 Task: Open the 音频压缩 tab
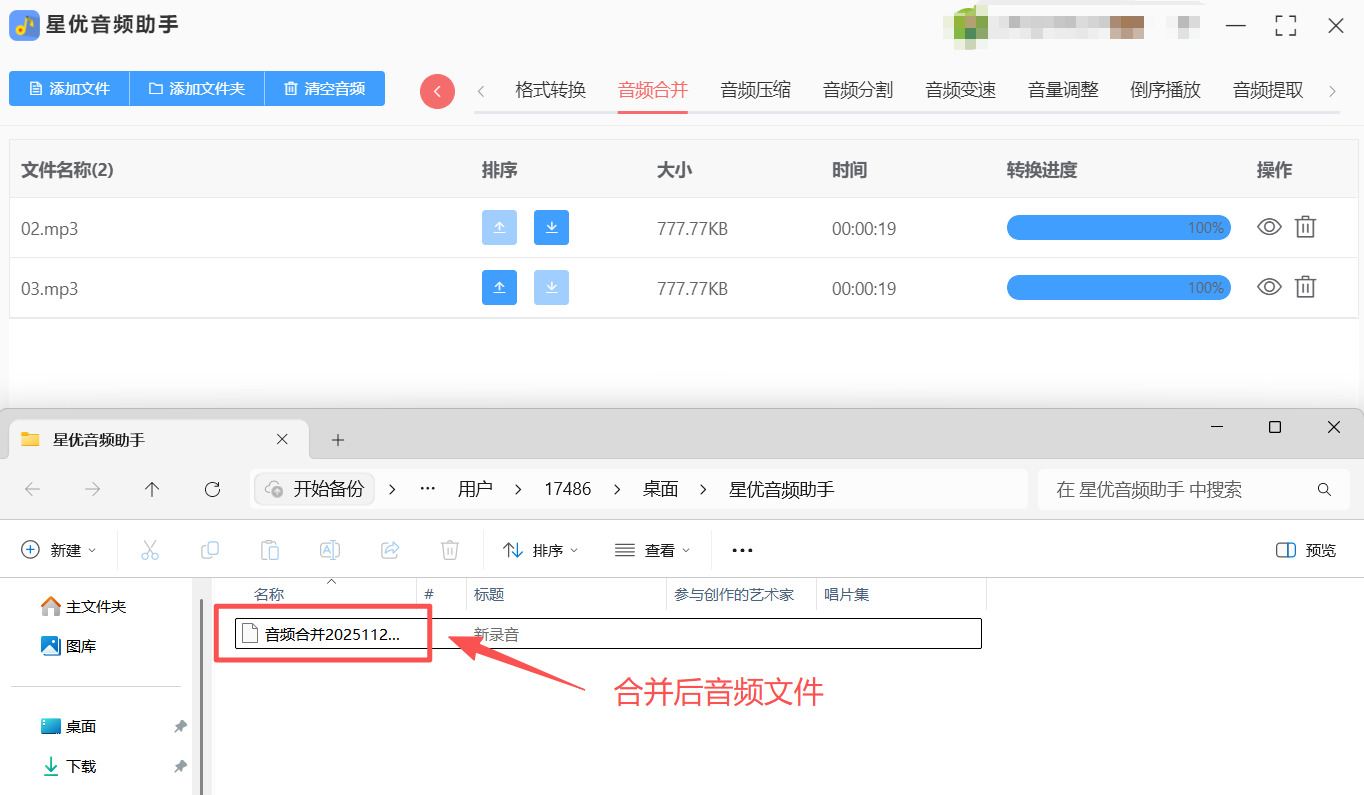click(756, 90)
